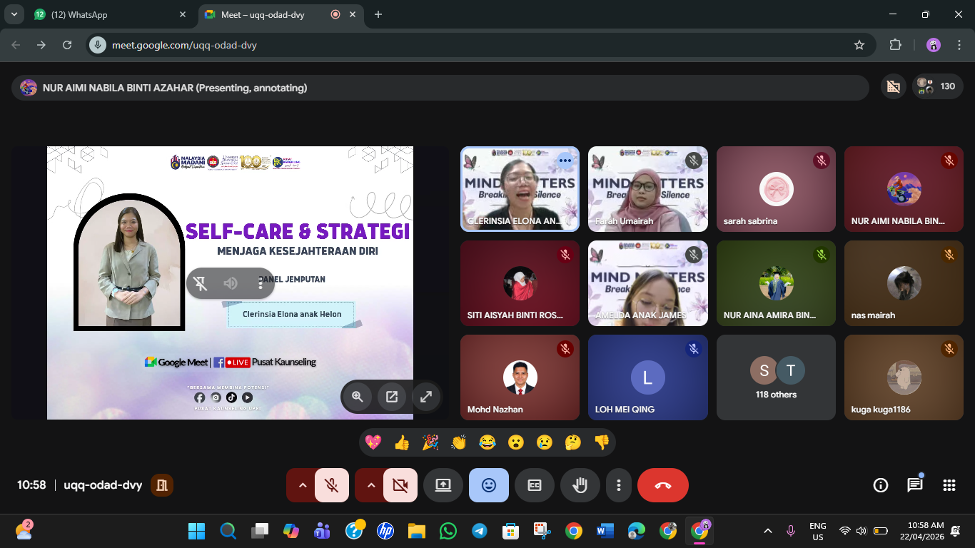Unpin the shared presentation
Image resolution: width=977 pixels, height=550 pixels.
201,283
